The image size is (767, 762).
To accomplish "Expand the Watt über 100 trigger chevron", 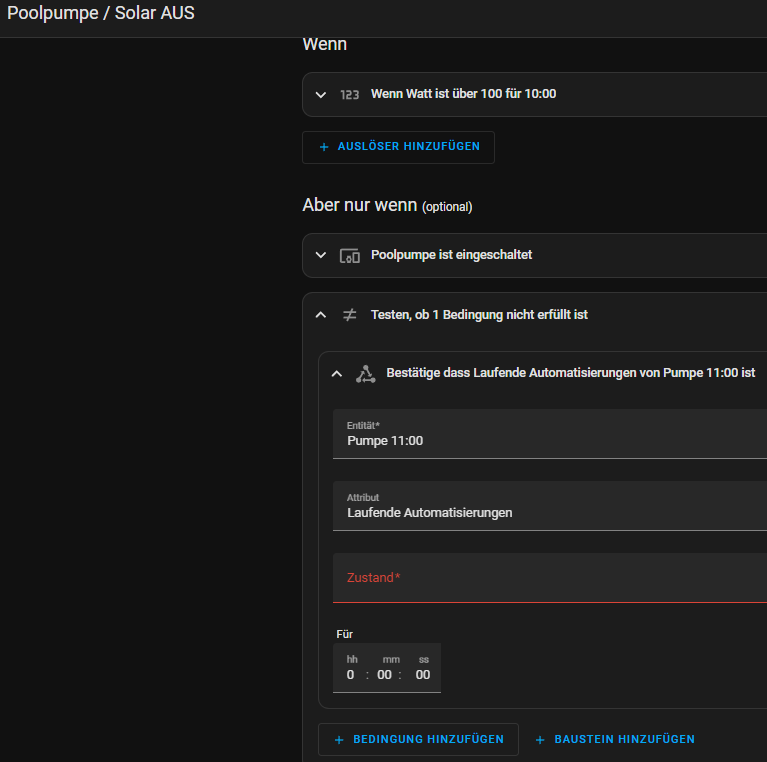I will pos(320,94).
